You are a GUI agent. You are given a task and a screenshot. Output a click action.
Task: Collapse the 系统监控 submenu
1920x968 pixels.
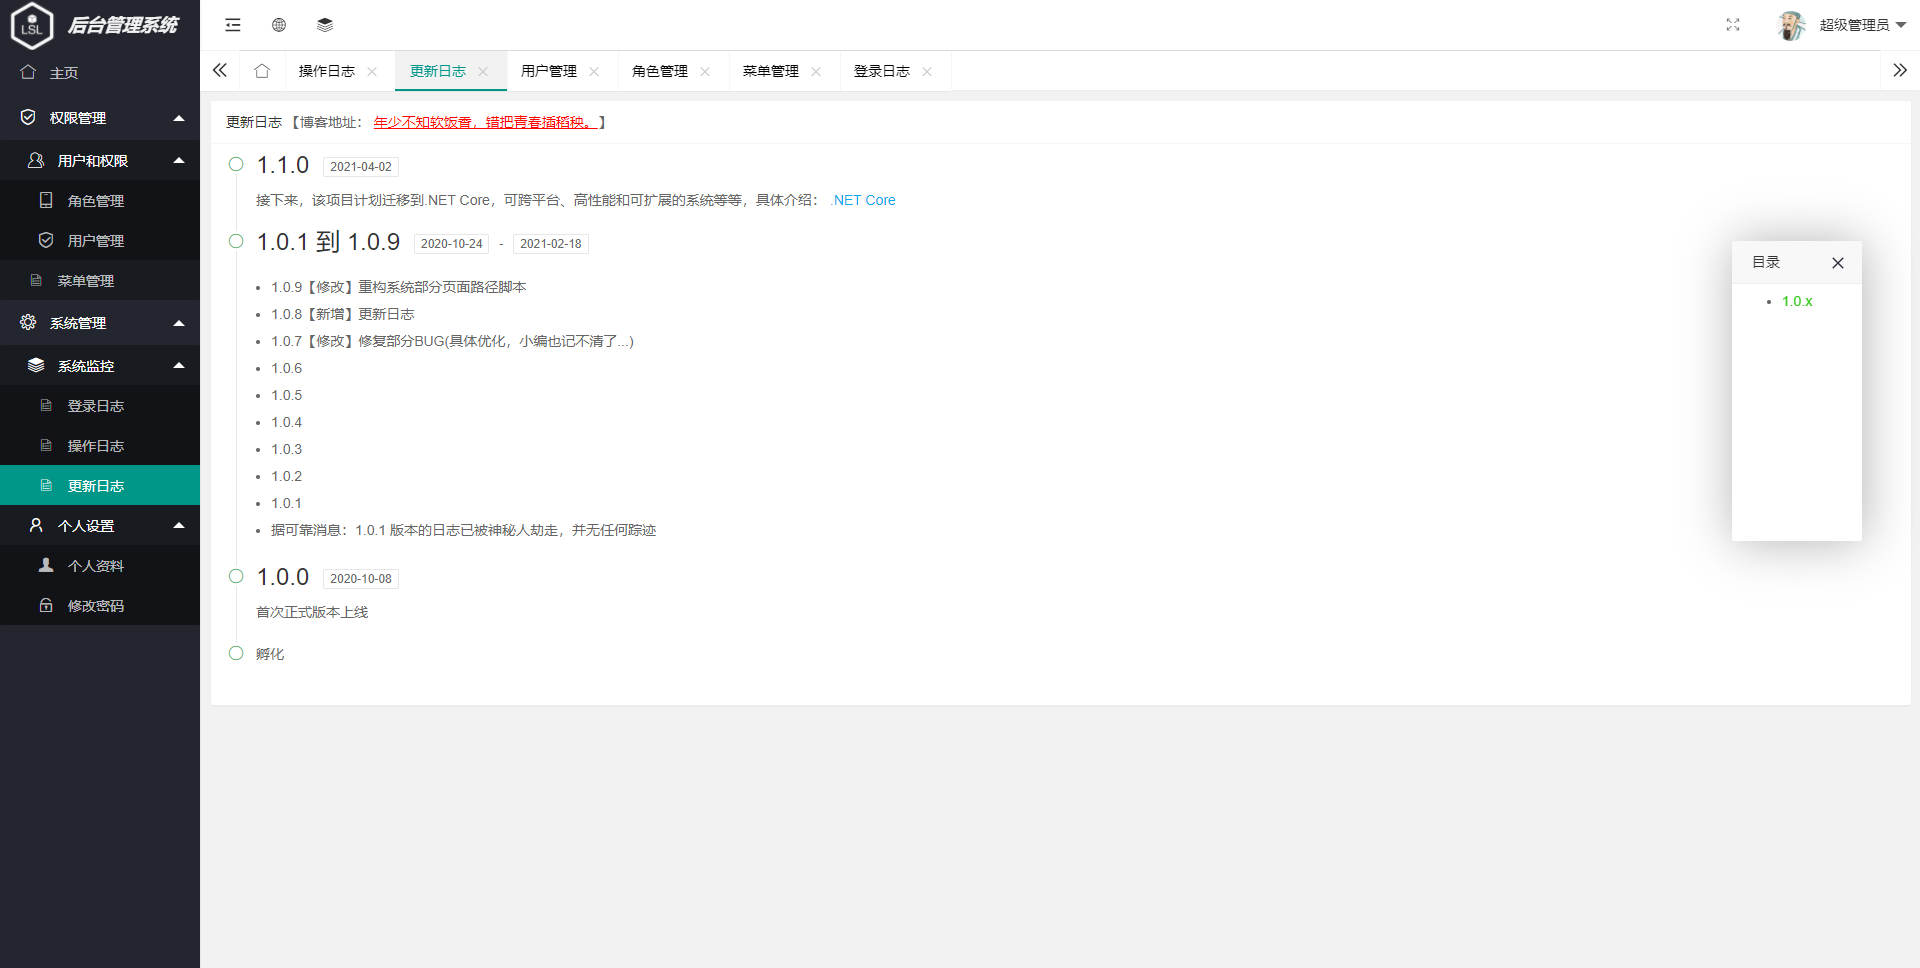point(178,365)
